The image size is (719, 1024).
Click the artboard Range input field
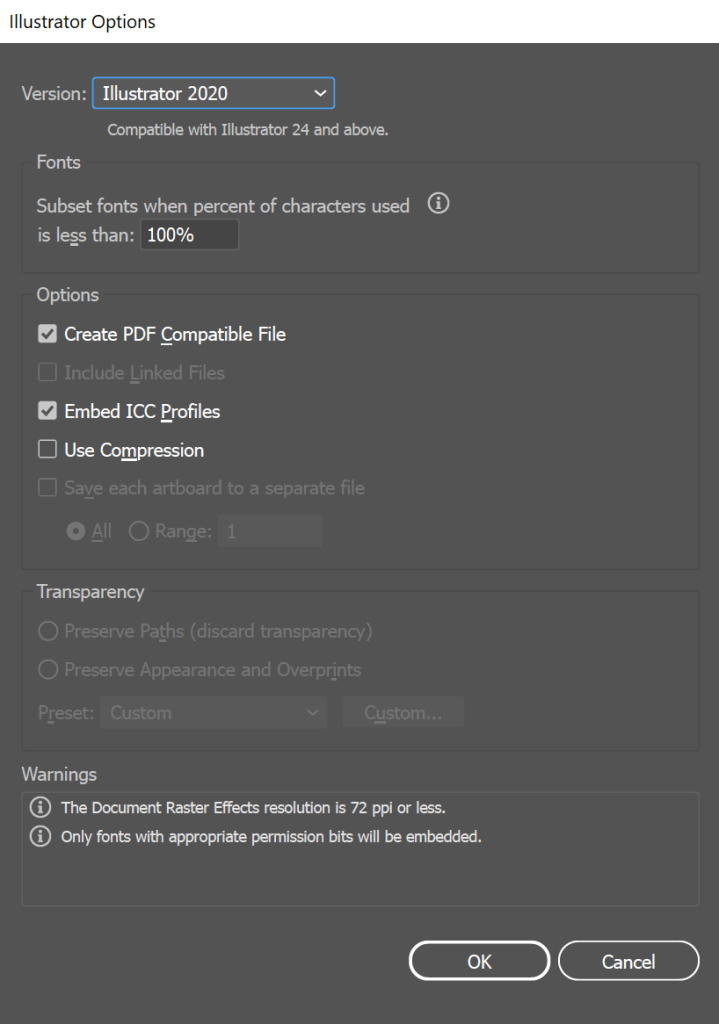click(271, 532)
